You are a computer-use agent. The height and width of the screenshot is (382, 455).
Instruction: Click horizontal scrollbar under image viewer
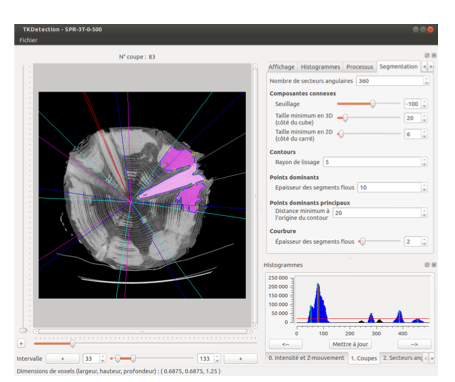(143, 331)
